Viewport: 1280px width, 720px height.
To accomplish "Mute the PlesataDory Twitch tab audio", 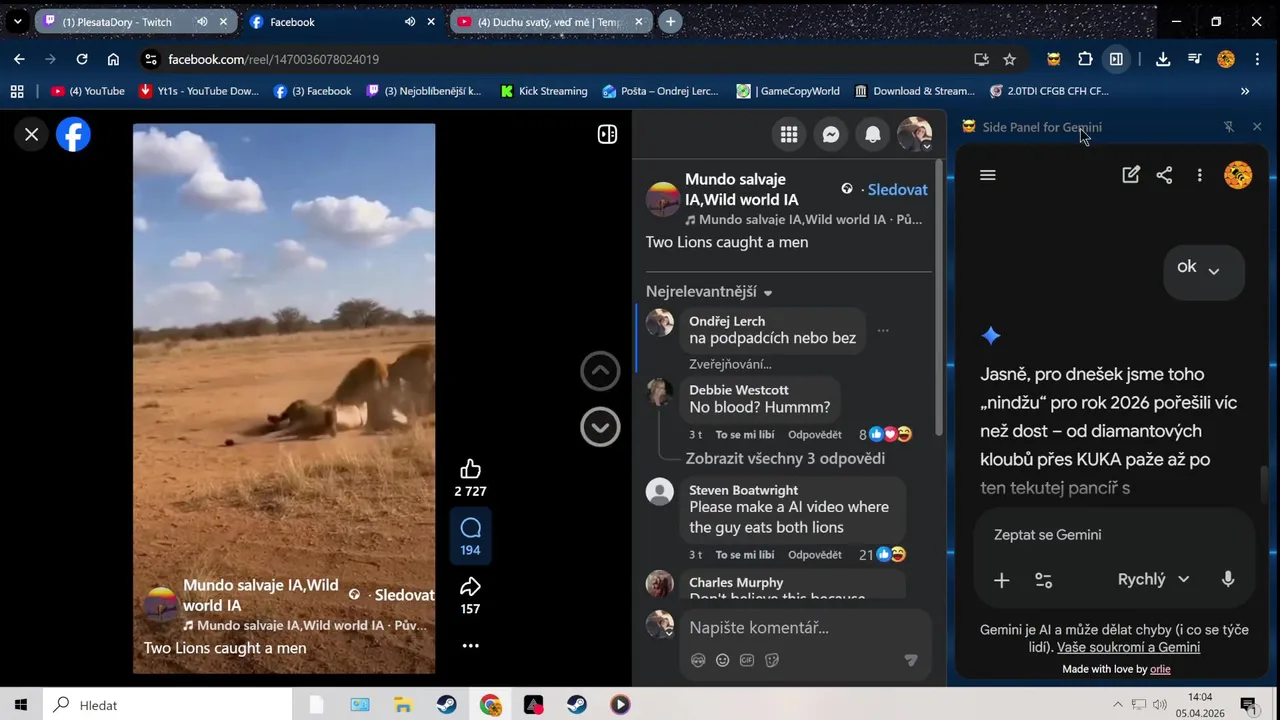I will coord(202,22).
